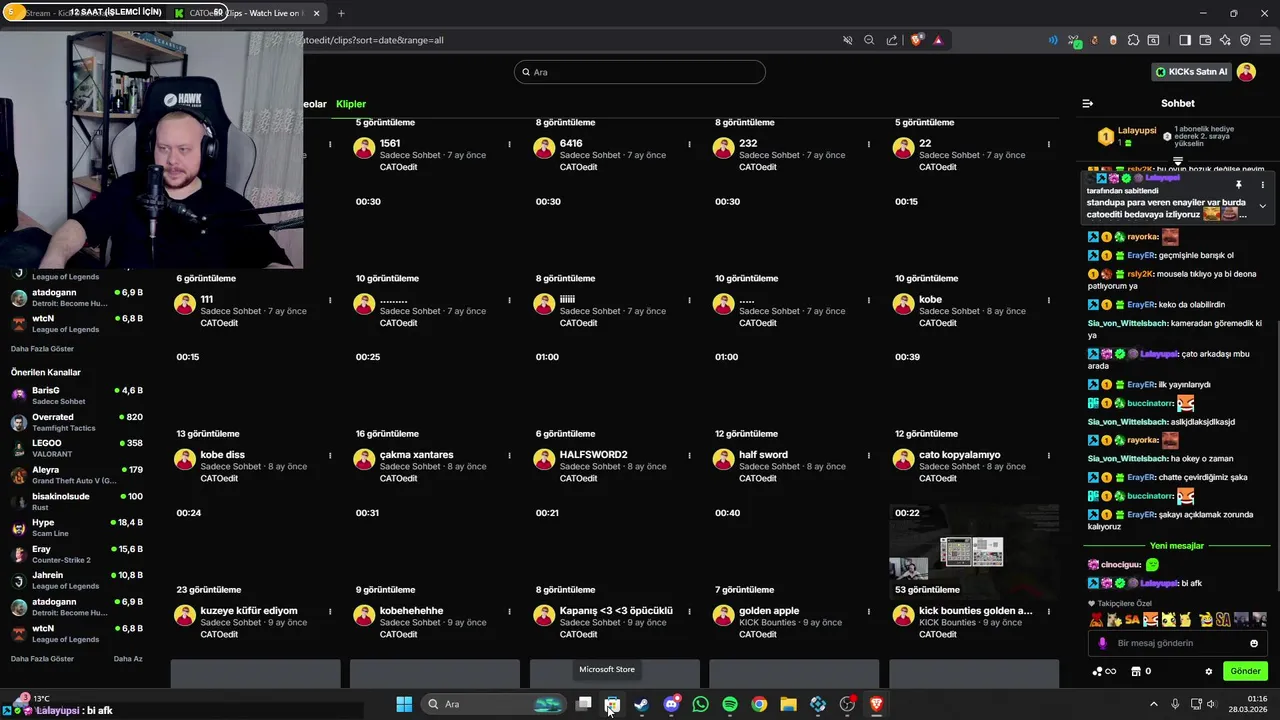The height and width of the screenshot is (720, 1280).
Task: Open the LEGOO VALORANT channel in sidebar
Action: 77,448
